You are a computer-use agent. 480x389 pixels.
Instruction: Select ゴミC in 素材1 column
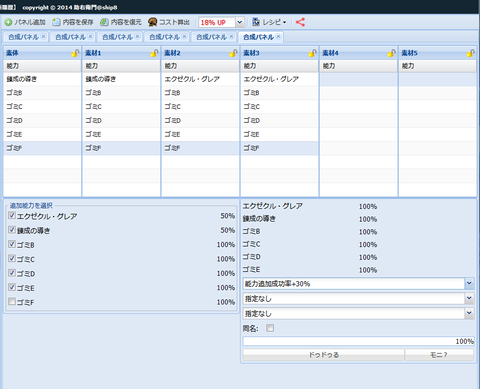tap(121, 107)
